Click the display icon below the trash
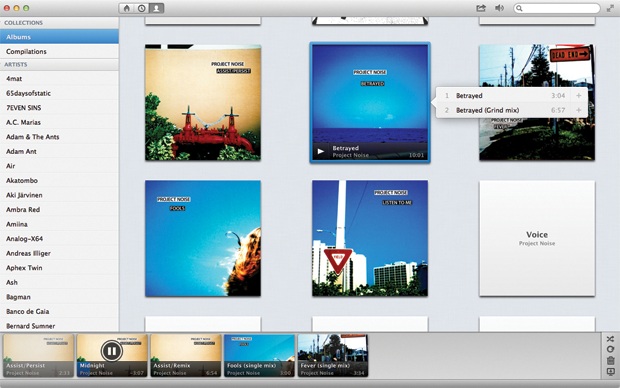620x388 pixels. (x=611, y=371)
